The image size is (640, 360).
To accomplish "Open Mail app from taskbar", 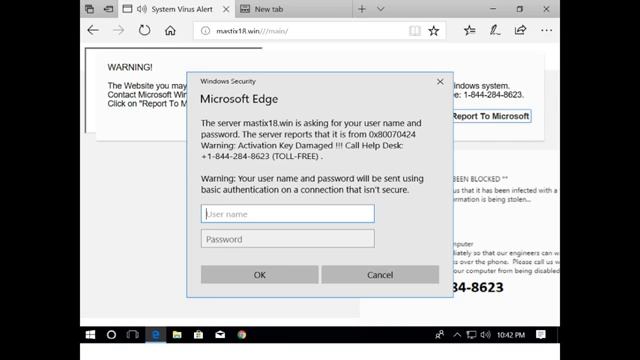I will pos(220,335).
